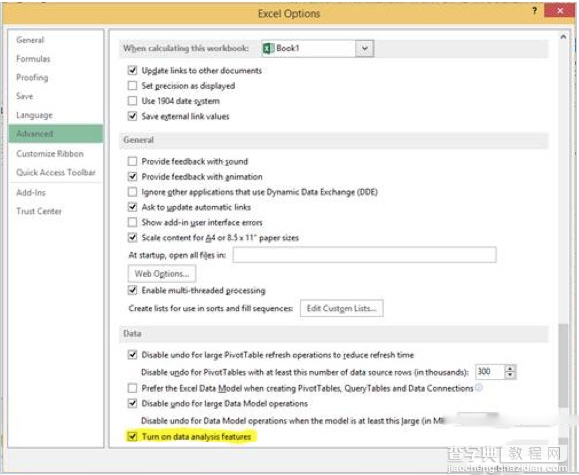
Task: Click 'Create lists for use in sorts' label
Action: point(210,308)
